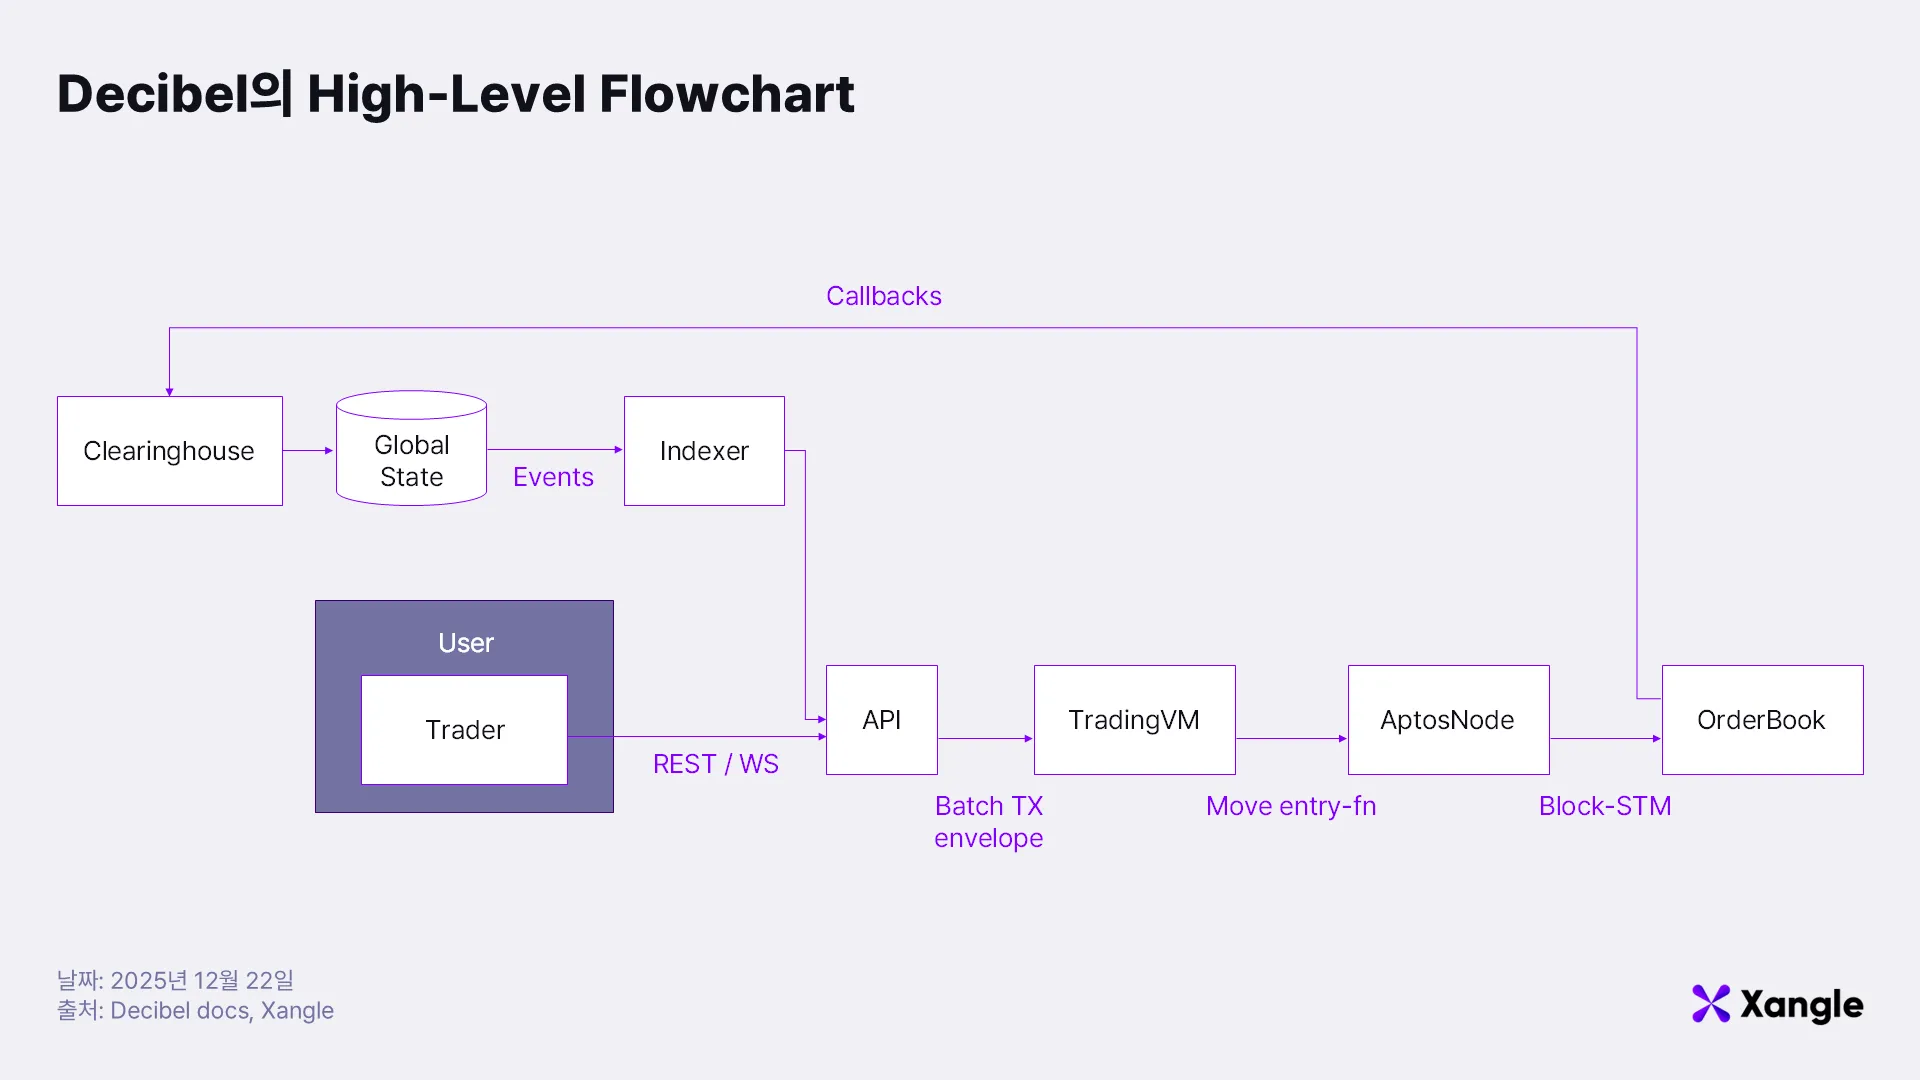Select the Batch TX envelope label

pos(988,822)
